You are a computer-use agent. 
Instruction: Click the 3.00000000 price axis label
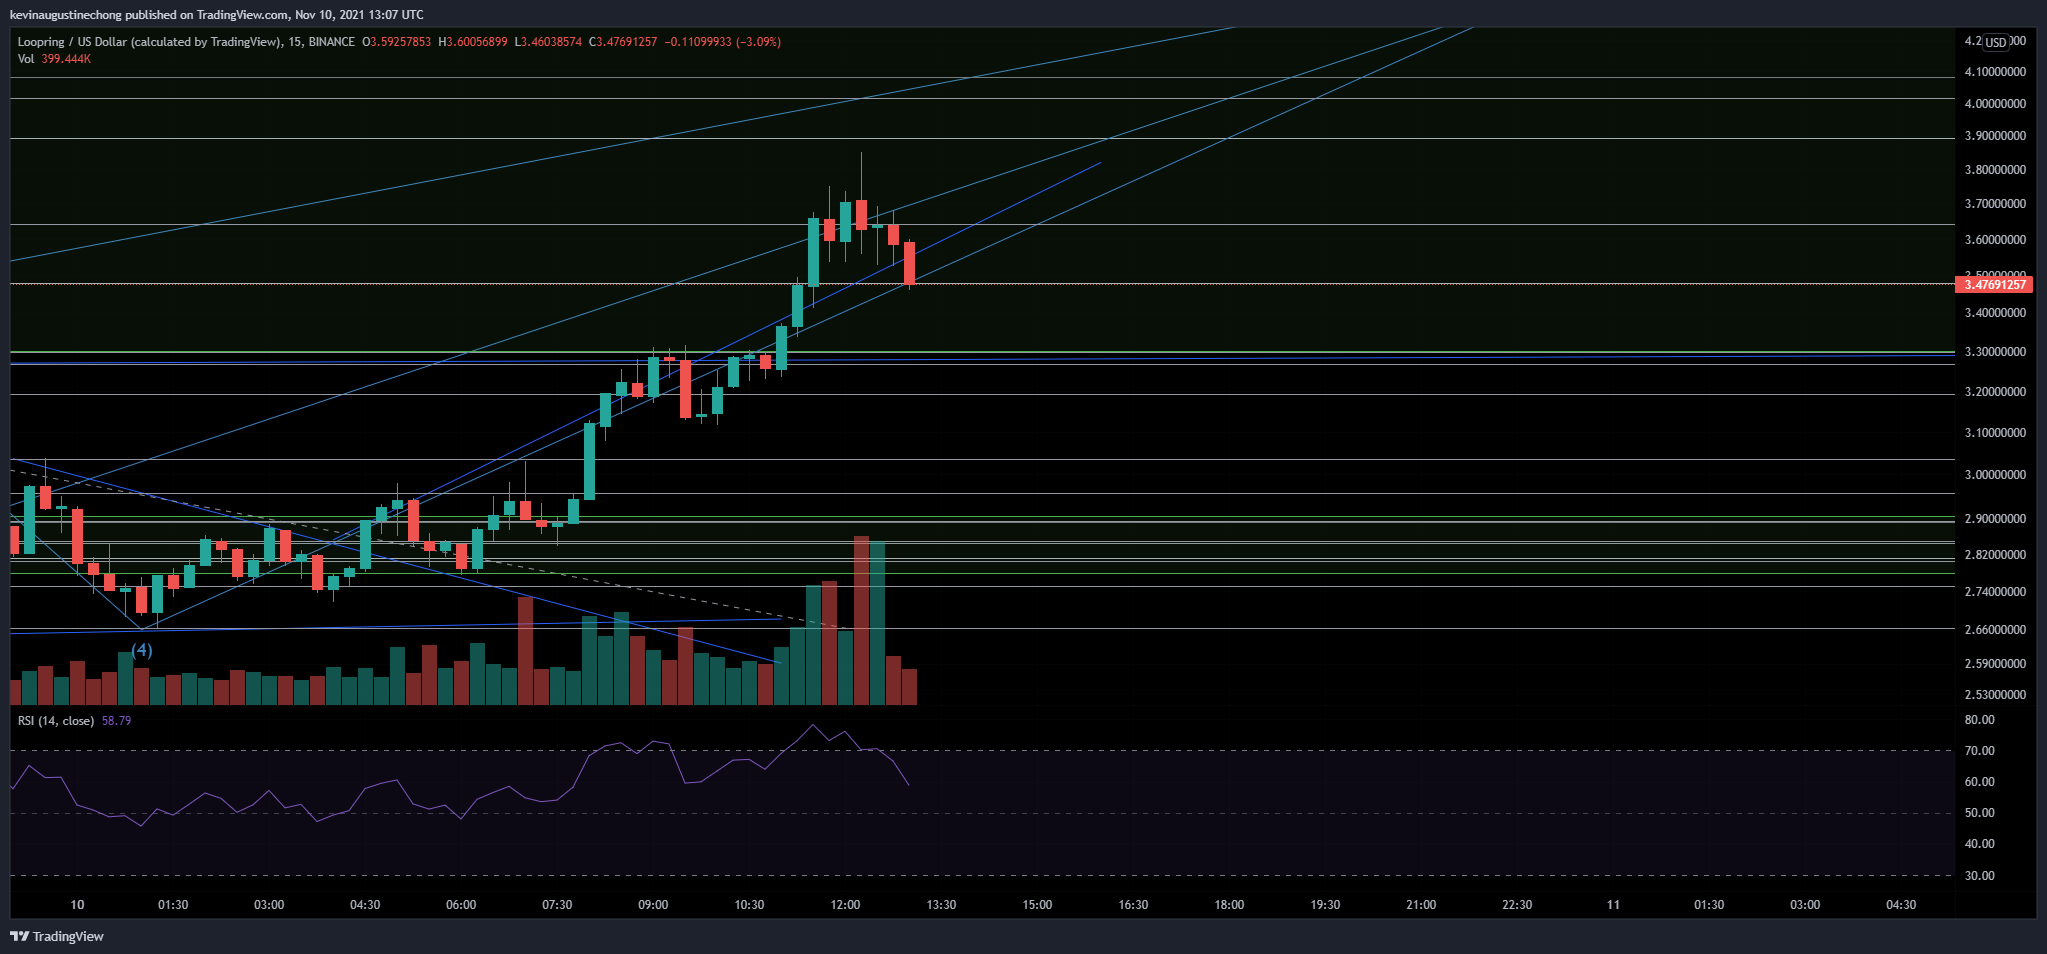1995,475
